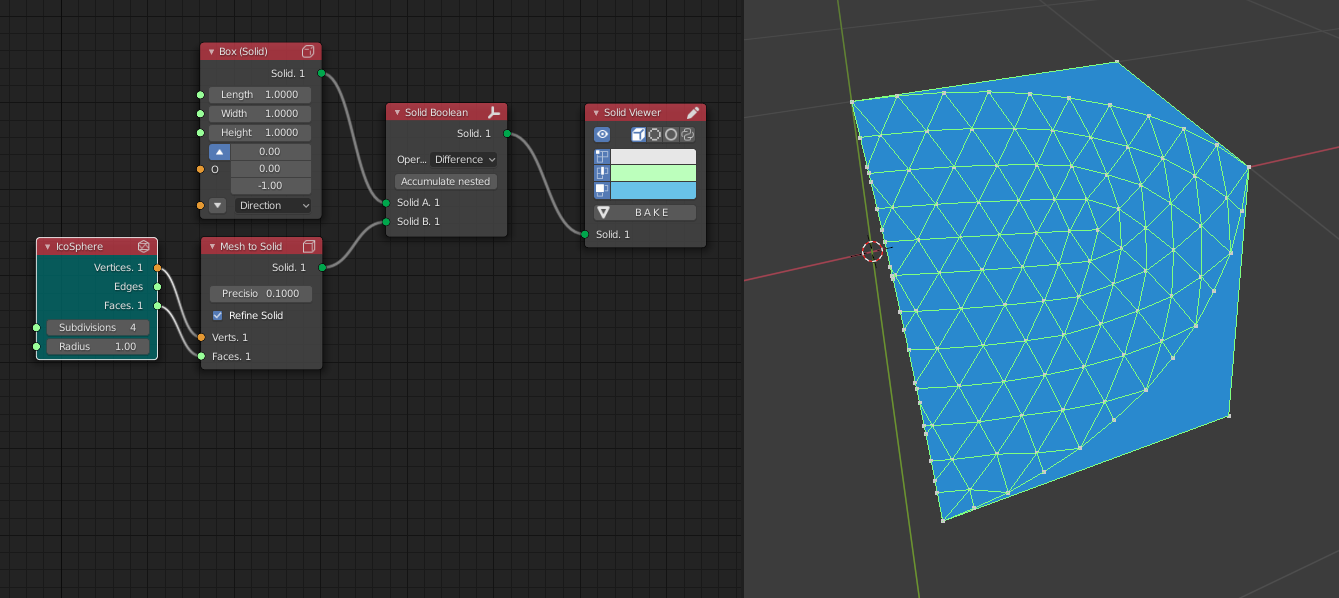Toggle the Accumulate nested option
The image size is (1339, 598).
point(446,181)
